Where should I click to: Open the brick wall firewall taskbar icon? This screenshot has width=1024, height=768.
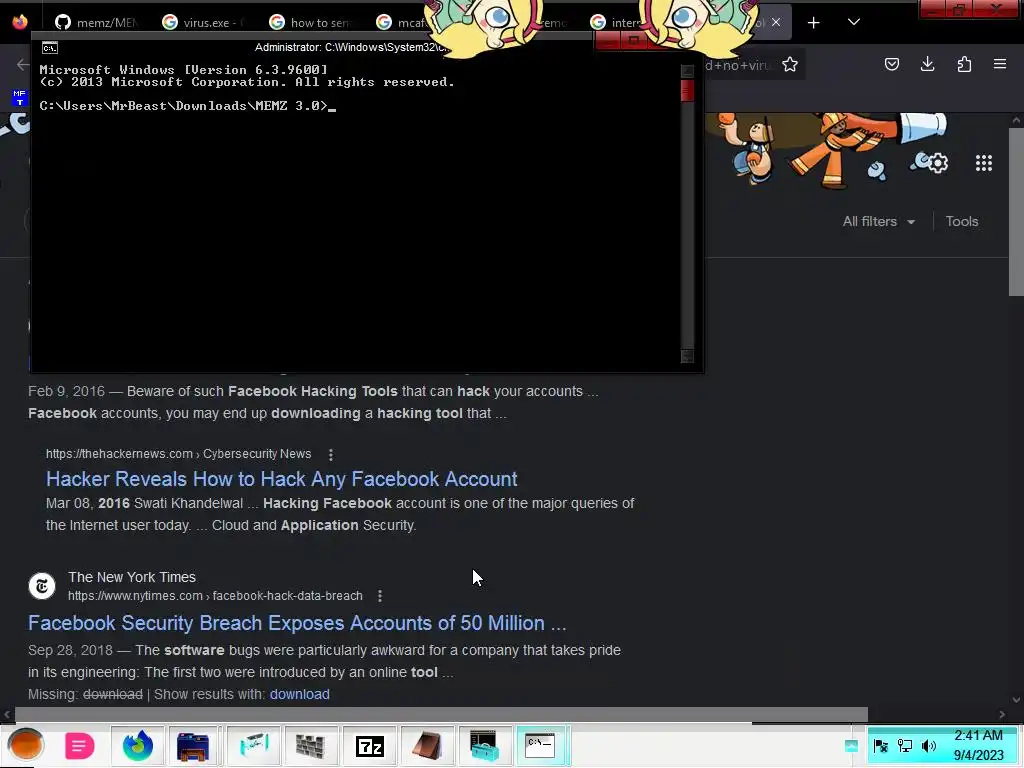pos(311,745)
